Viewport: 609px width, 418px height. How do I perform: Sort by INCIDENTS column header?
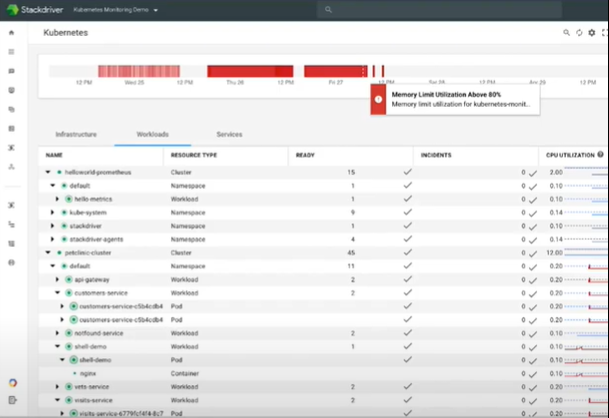pos(436,155)
